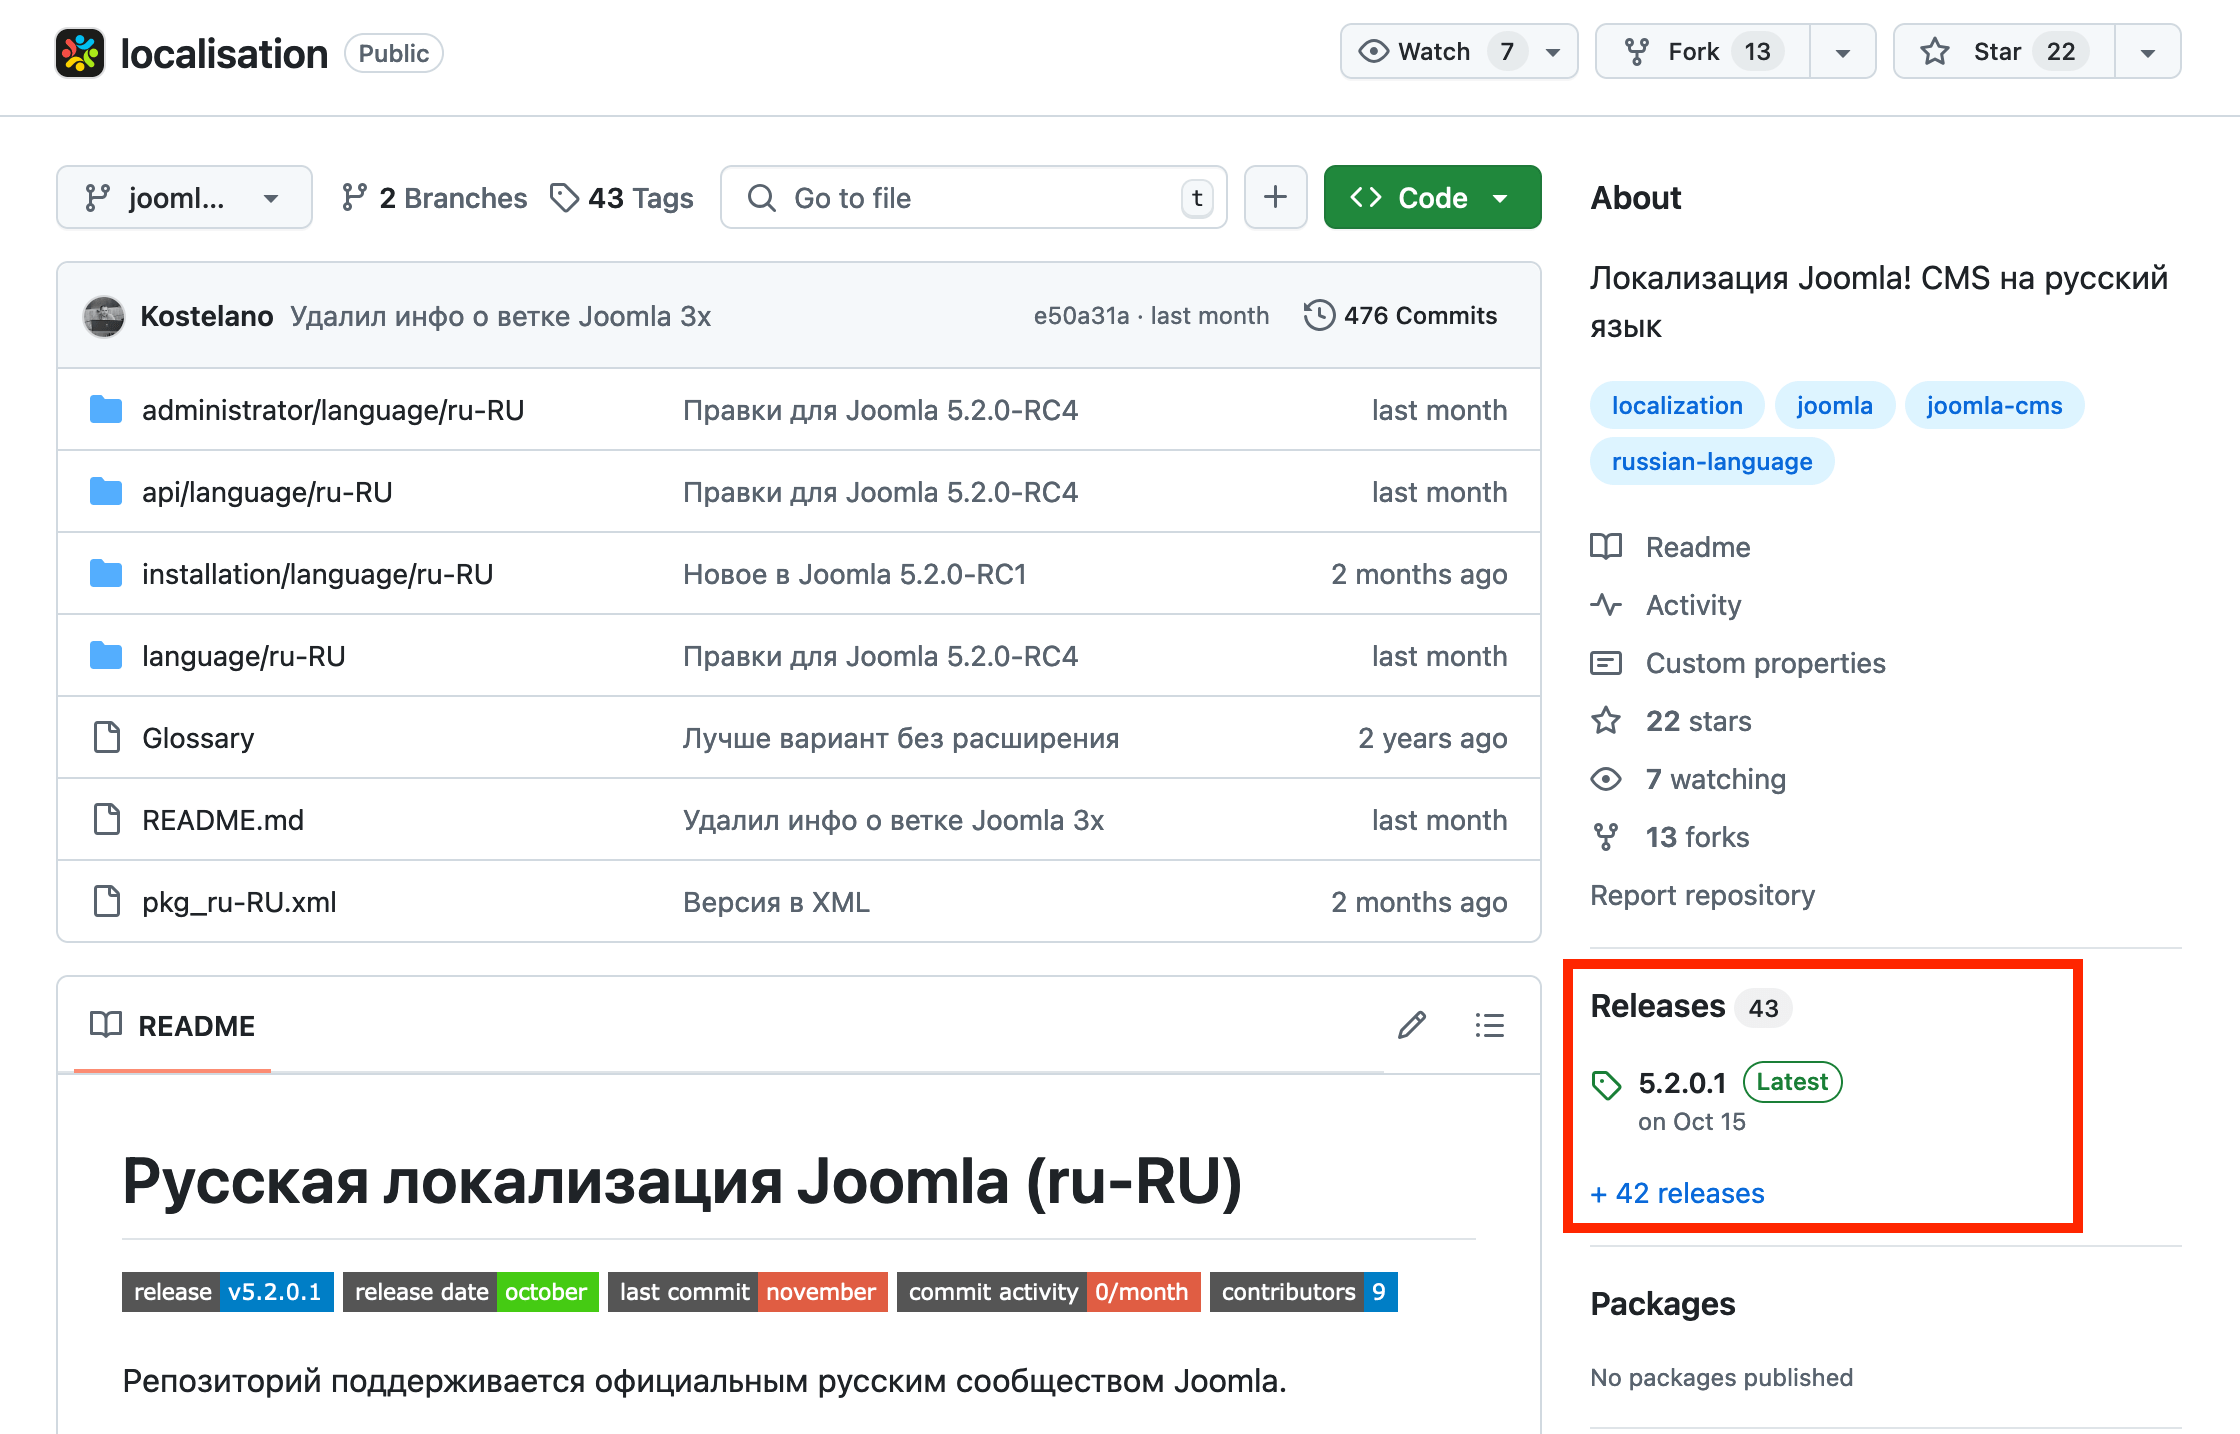
Task: Expand the Star lists dropdown arrow
Action: 2147,52
